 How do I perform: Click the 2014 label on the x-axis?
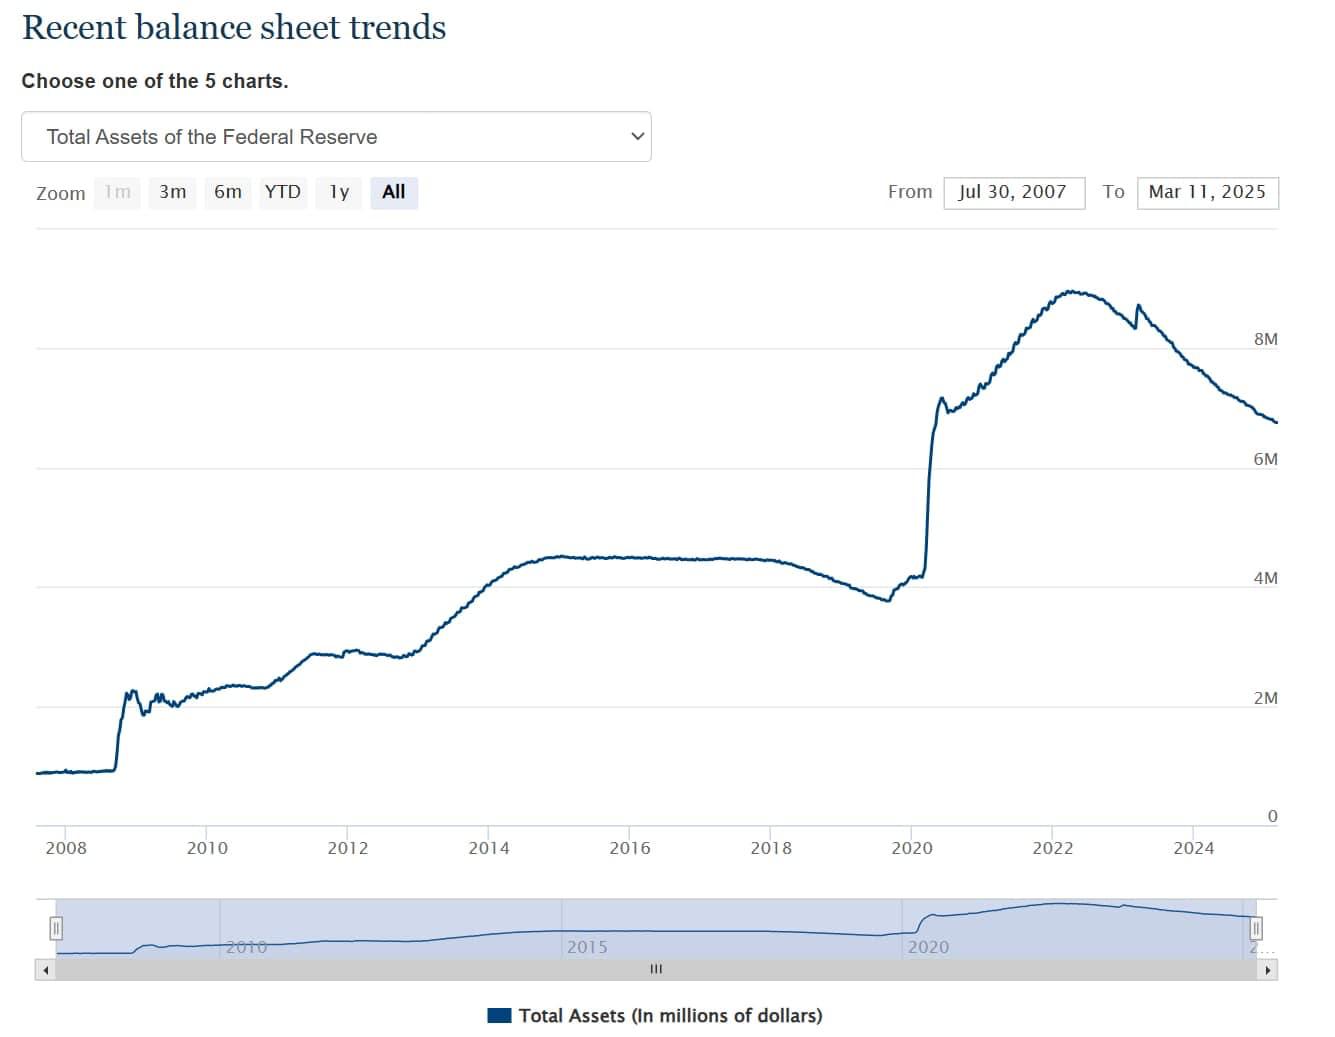click(x=488, y=848)
